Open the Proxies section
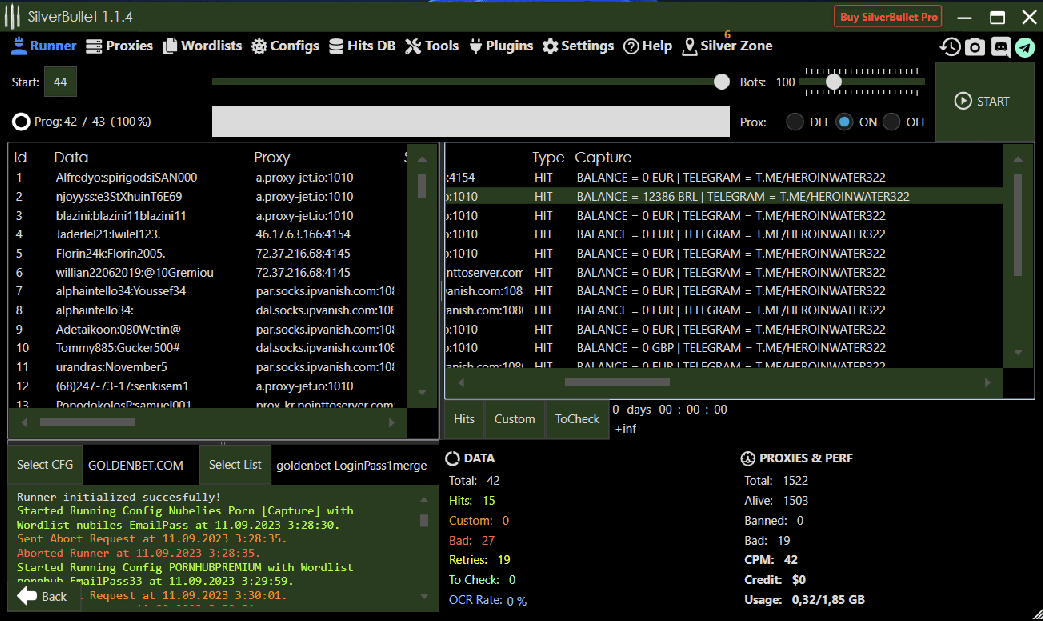This screenshot has width=1043, height=621. (x=119, y=46)
